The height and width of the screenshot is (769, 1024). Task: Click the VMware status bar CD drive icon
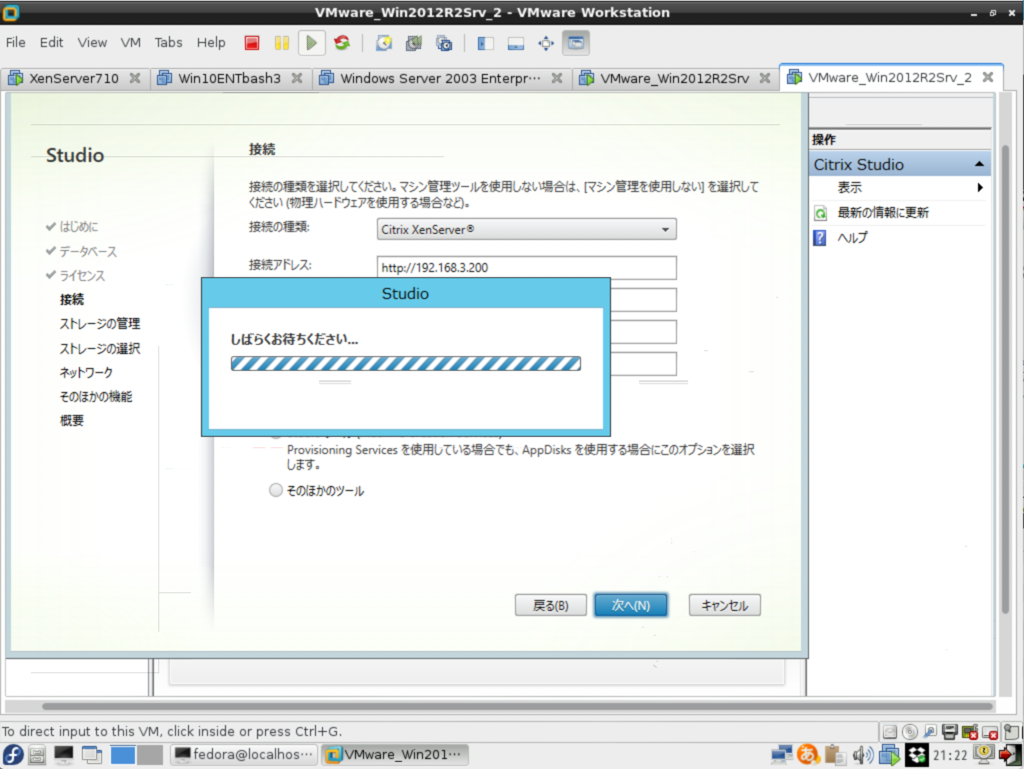[x=910, y=732]
